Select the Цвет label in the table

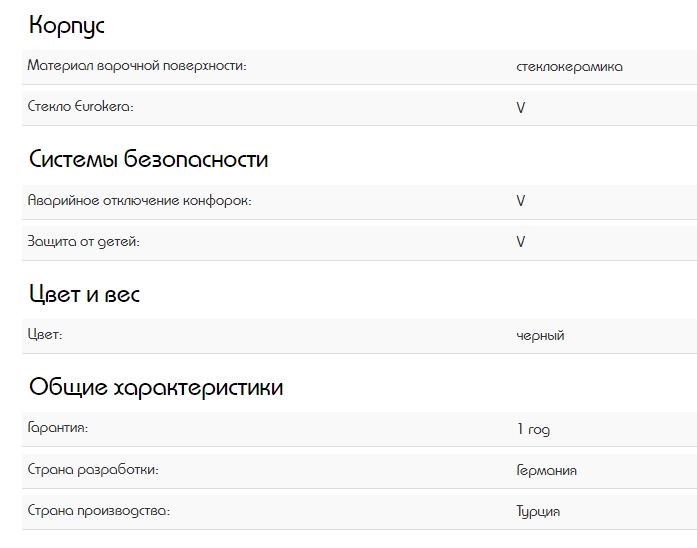[45, 335]
